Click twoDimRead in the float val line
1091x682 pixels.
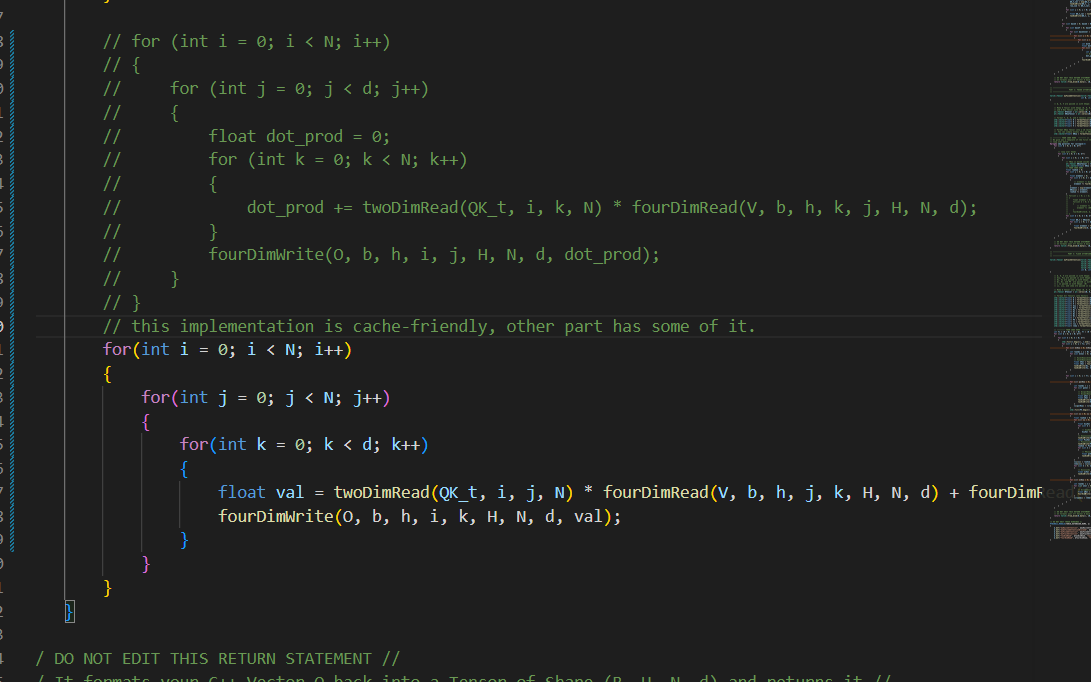[381, 493]
